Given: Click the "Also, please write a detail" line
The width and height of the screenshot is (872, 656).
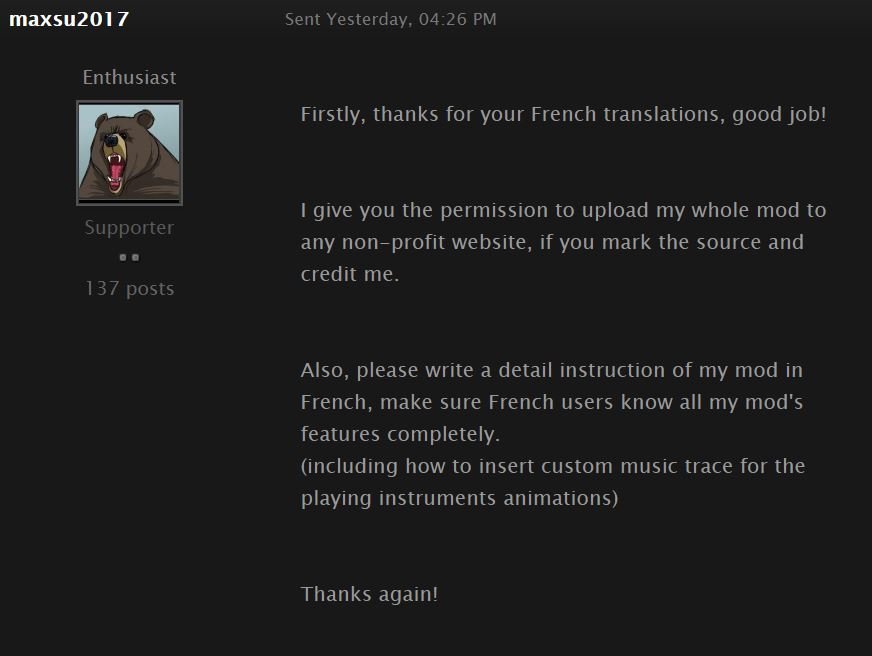Looking at the screenshot, I should point(552,371).
